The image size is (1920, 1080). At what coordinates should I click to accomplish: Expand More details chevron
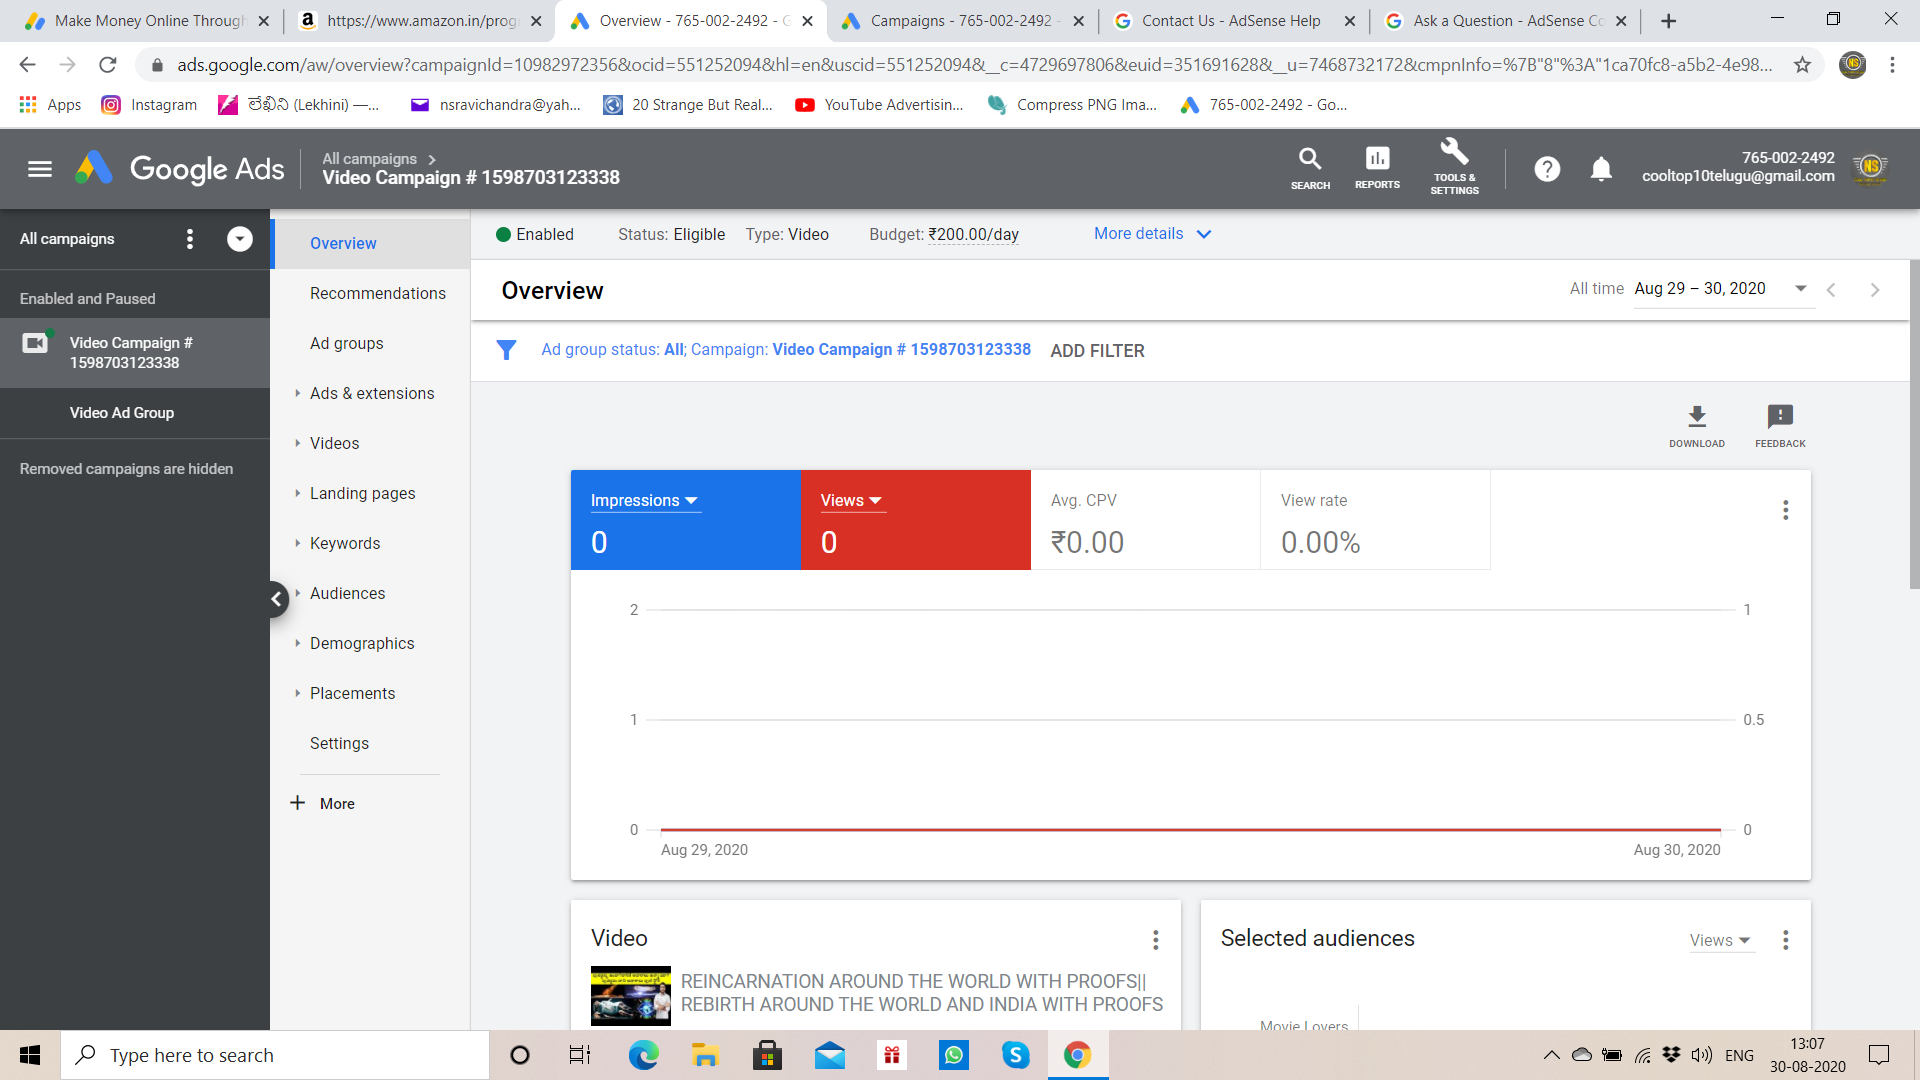[1204, 234]
